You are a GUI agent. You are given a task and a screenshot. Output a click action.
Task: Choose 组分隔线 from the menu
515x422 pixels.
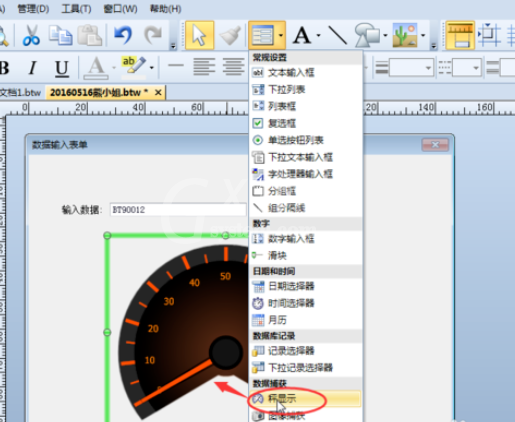pos(305,208)
